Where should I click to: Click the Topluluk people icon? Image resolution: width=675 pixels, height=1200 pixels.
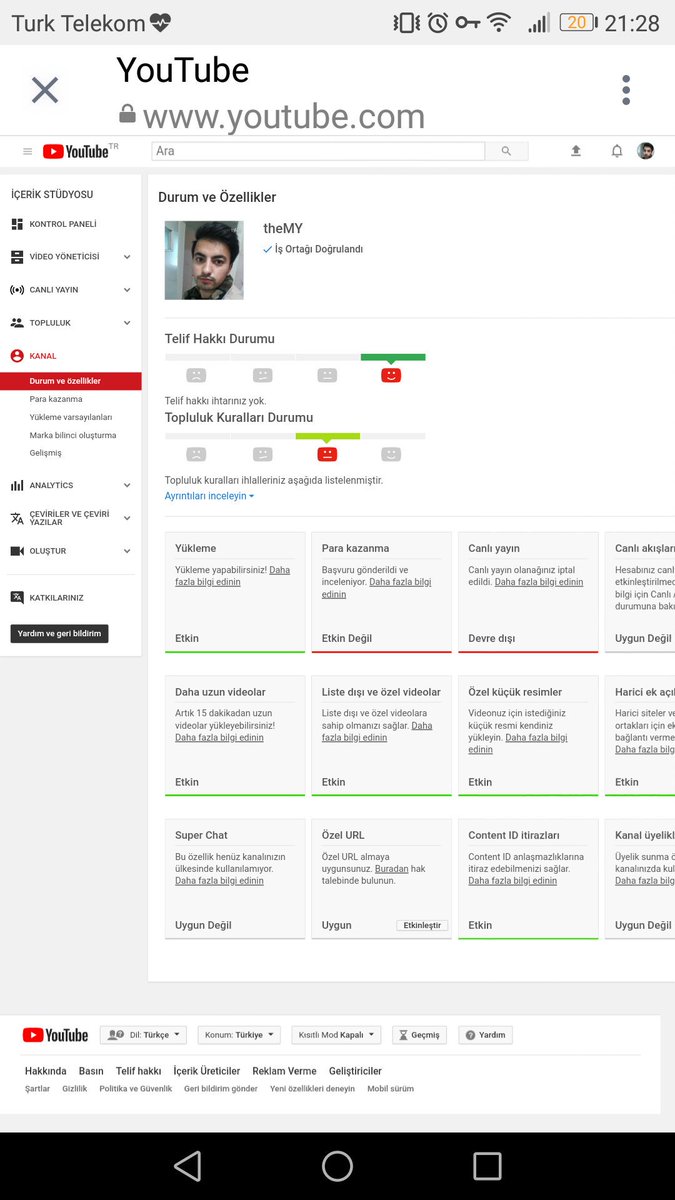[17, 323]
